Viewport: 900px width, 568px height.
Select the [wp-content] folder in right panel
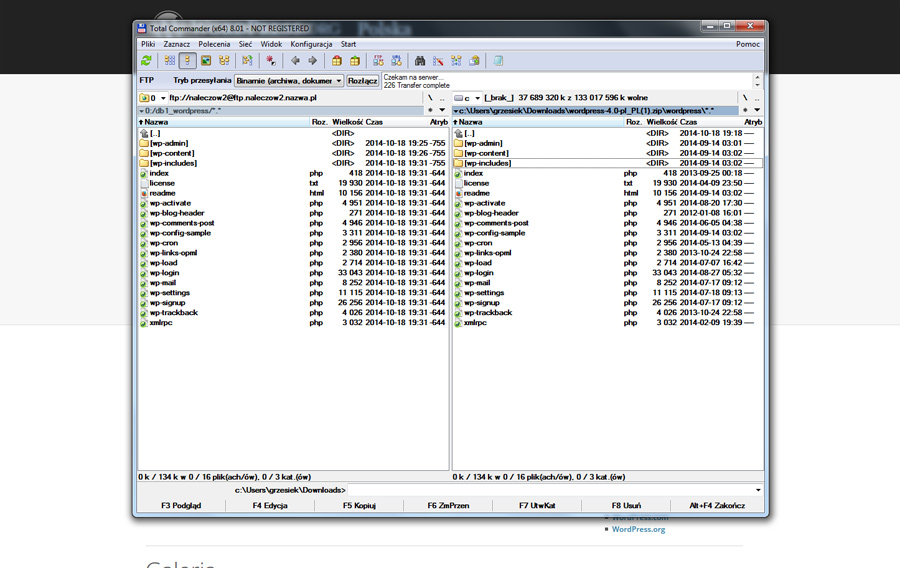[x=607, y=153]
